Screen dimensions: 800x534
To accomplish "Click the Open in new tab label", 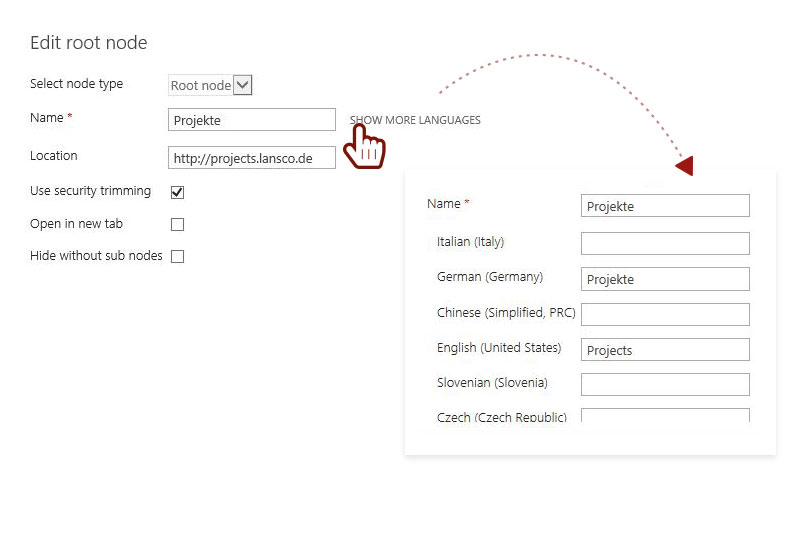I will click(x=77, y=223).
